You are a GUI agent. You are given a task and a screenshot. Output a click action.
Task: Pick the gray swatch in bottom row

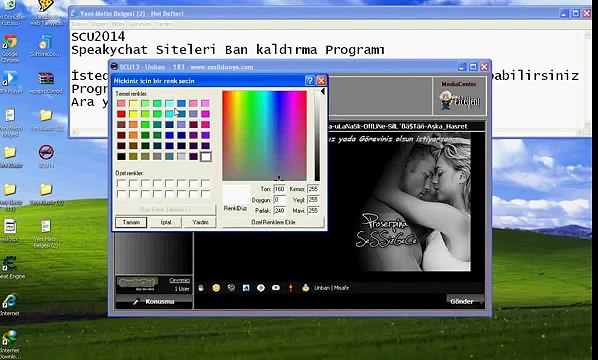(x=157, y=156)
